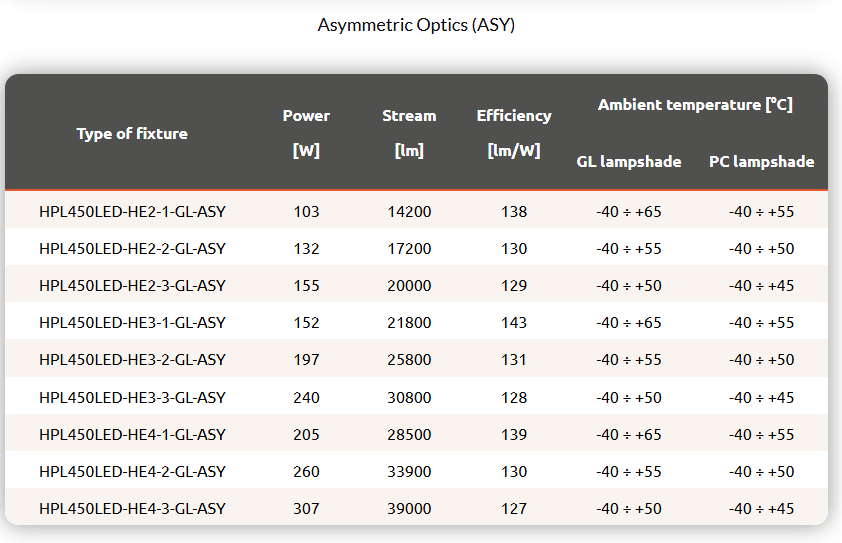Screen dimensions: 842x543
Task: Select the Power [W] column header
Action: point(306,133)
